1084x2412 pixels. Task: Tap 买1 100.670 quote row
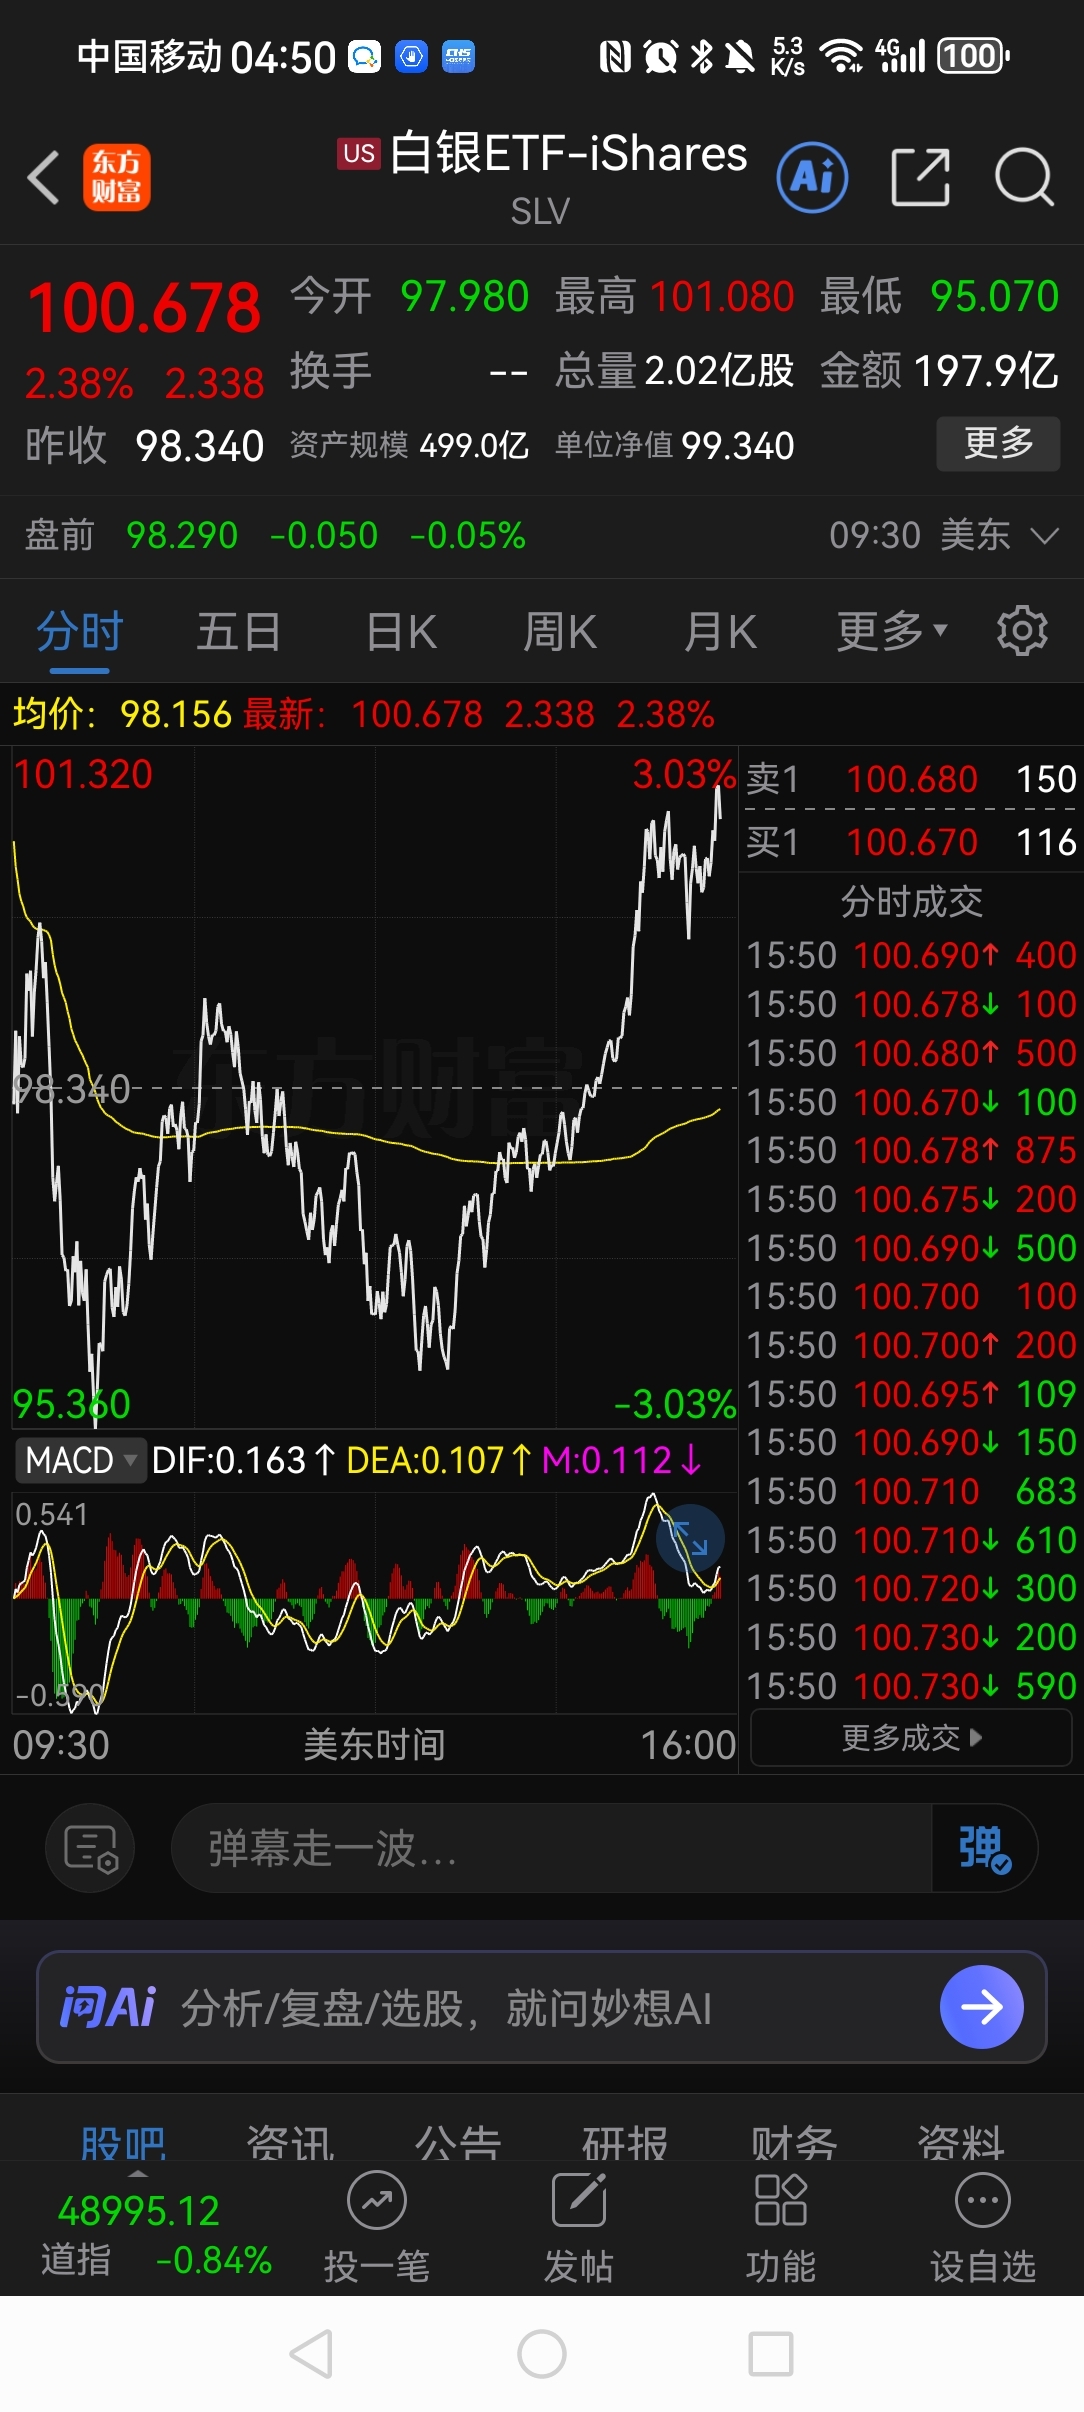point(911,842)
